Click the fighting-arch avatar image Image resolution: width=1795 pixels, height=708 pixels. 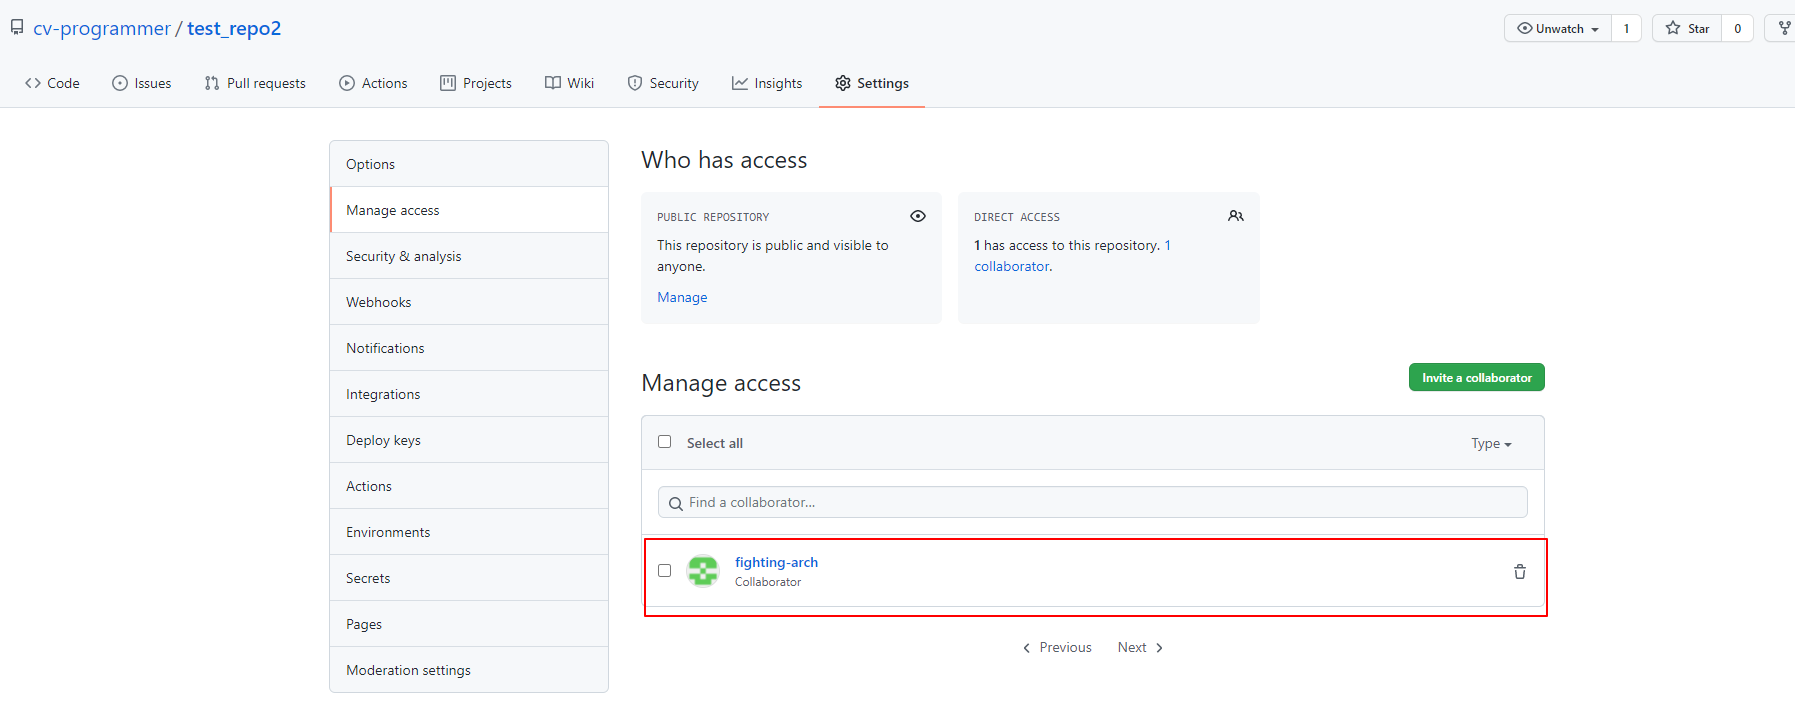[703, 571]
